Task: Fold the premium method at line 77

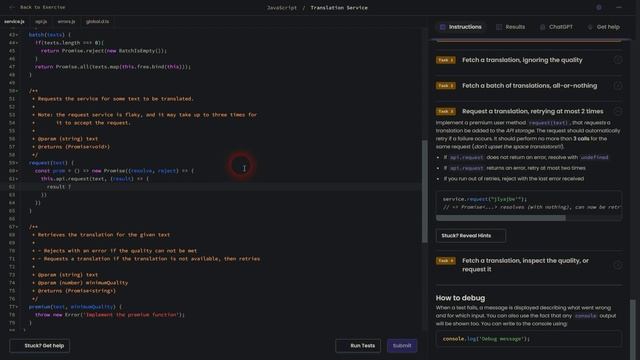Action: [x=17, y=307]
